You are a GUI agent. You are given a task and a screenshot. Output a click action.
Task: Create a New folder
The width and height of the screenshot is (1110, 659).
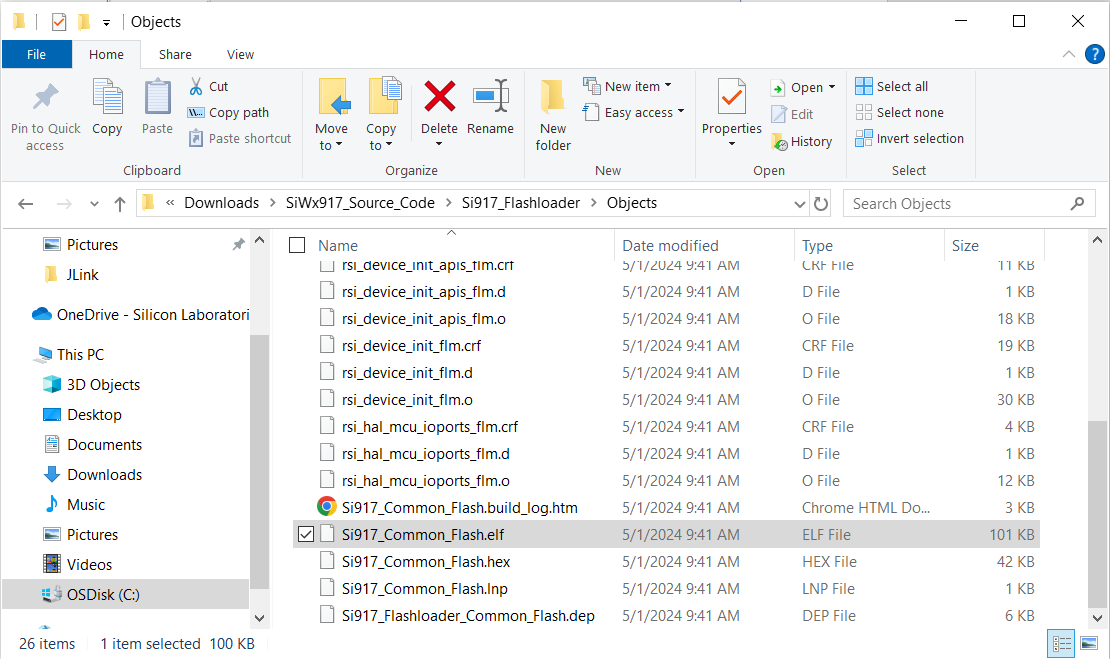click(553, 116)
